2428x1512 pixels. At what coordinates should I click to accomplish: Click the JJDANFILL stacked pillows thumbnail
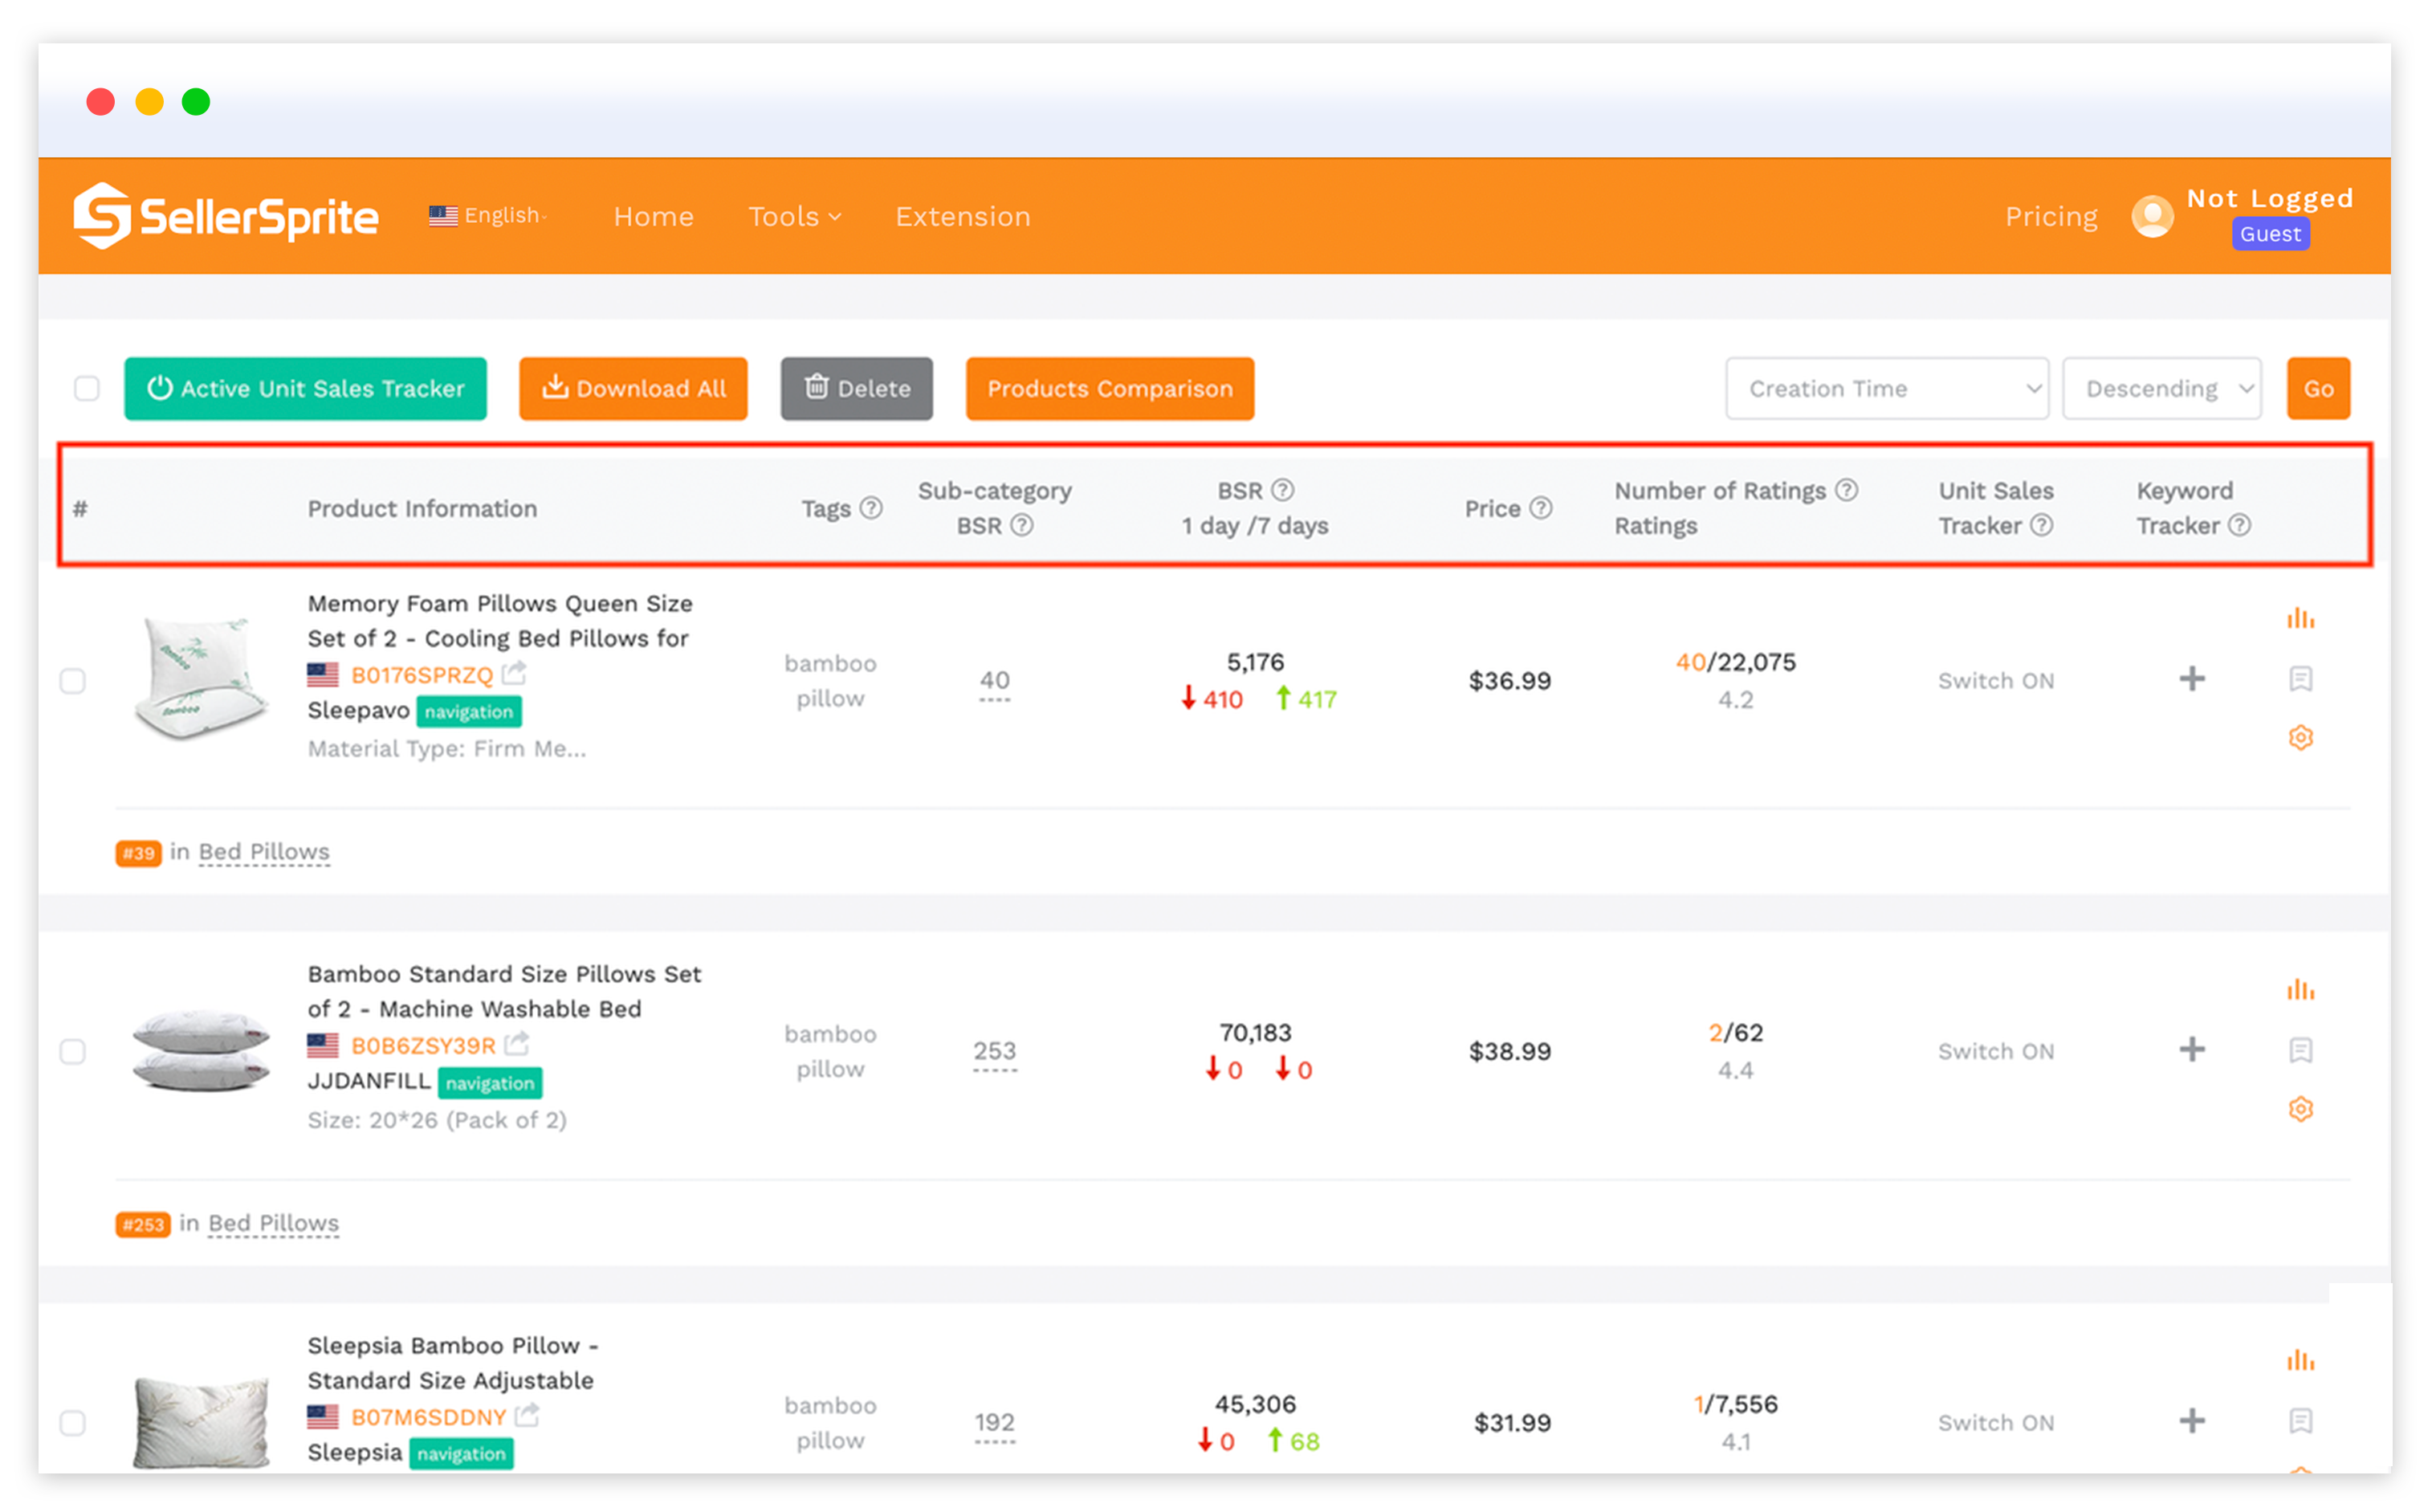(x=200, y=1050)
